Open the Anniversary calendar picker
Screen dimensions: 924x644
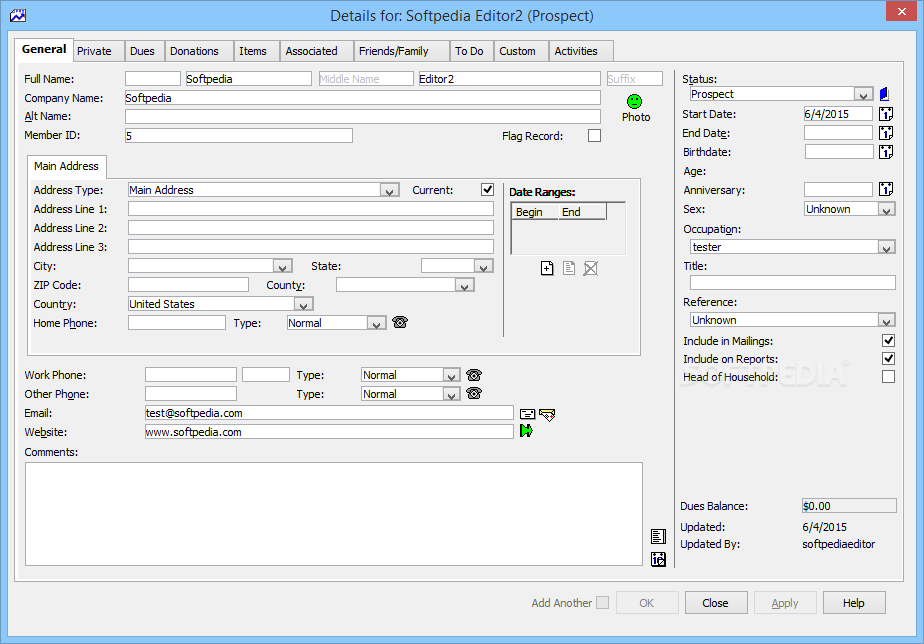click(x=886, y=189)
